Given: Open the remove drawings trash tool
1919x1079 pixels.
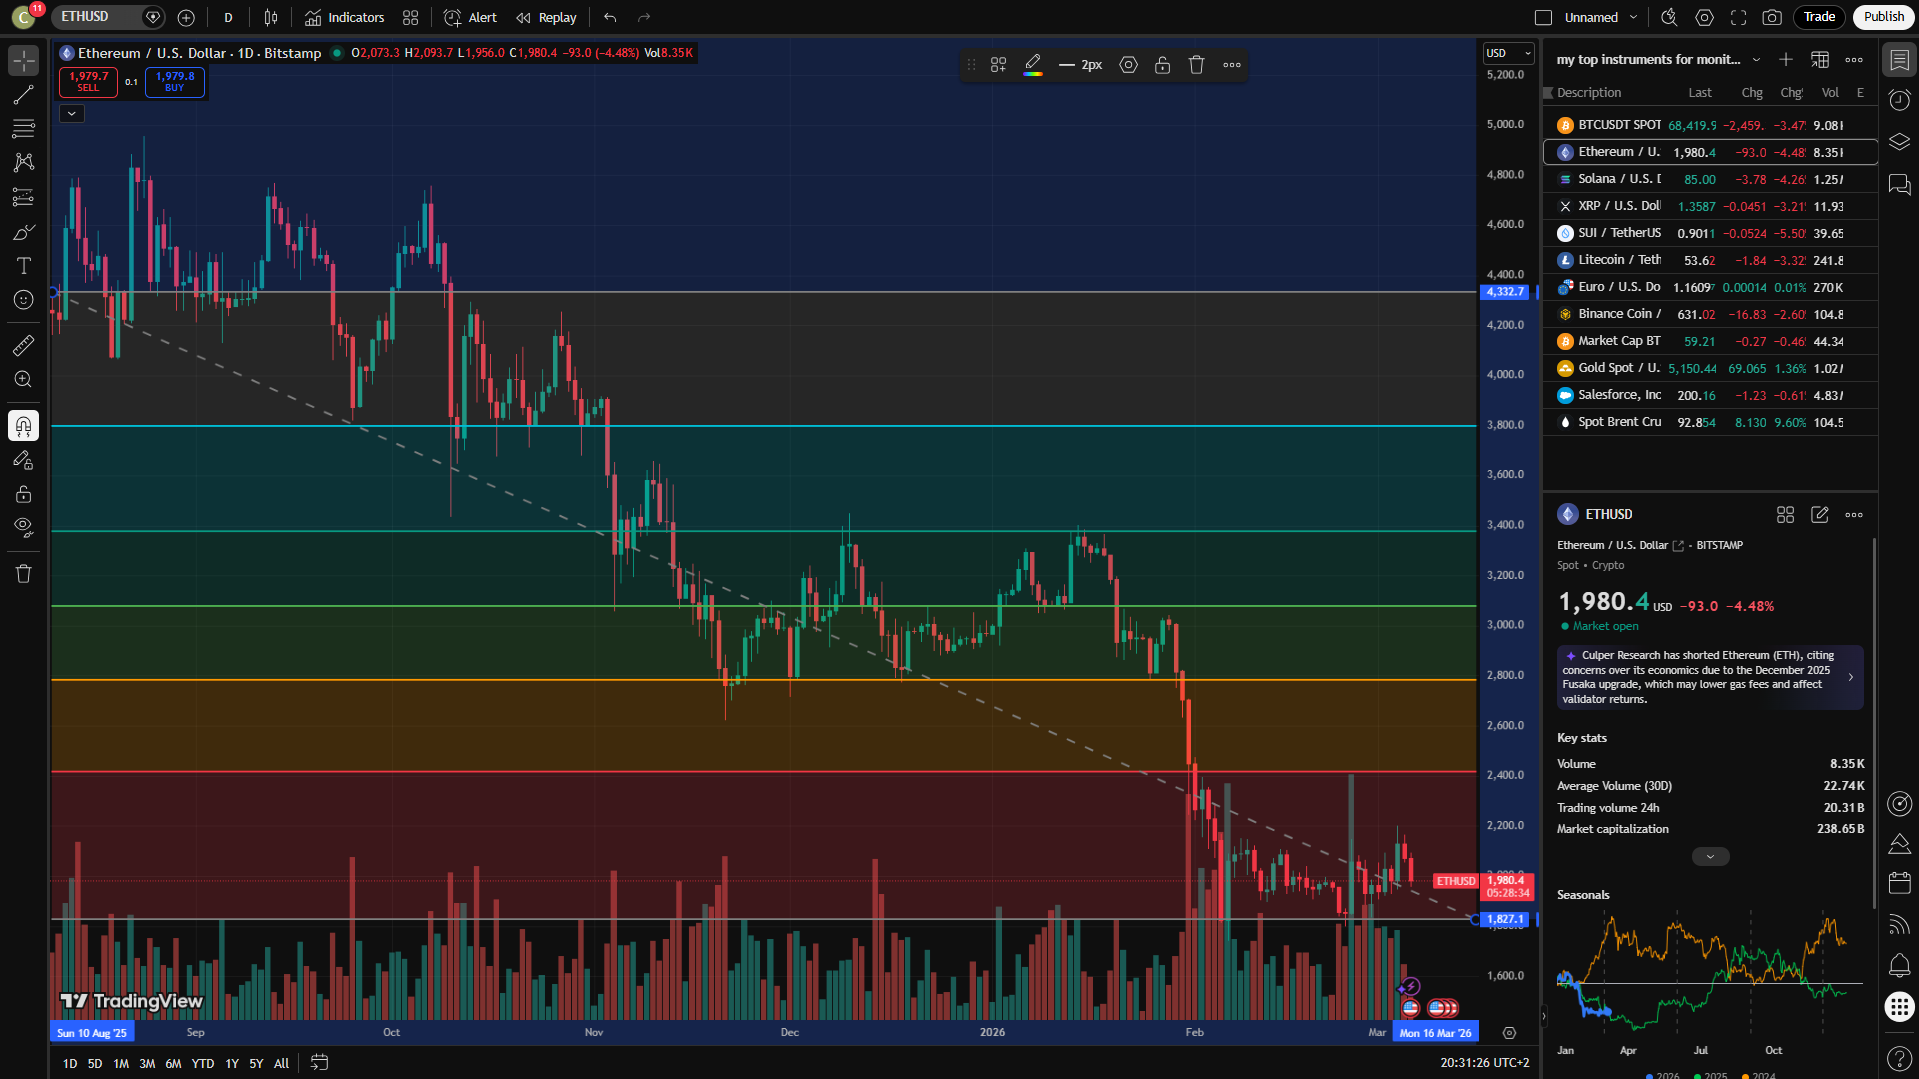Looking at the screenshot, I should coord(23,572).
